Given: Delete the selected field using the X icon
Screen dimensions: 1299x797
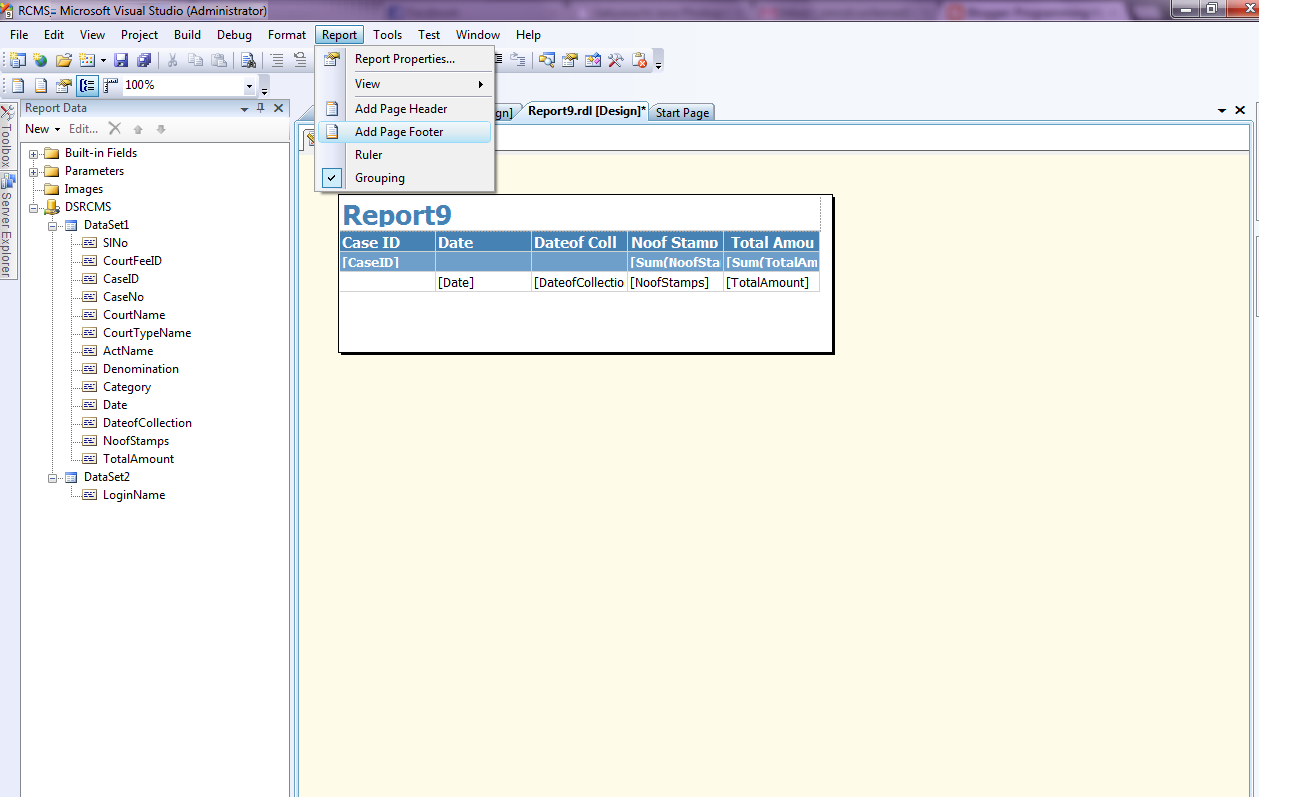Looking at the screenshot, I should [x=114, y=129].
